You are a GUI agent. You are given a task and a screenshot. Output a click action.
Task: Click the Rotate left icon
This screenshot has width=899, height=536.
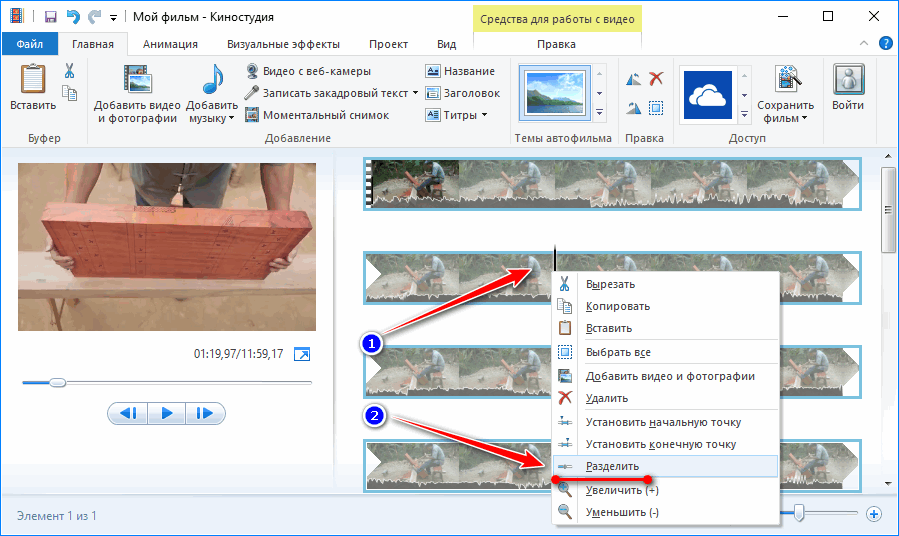[634, 79]
